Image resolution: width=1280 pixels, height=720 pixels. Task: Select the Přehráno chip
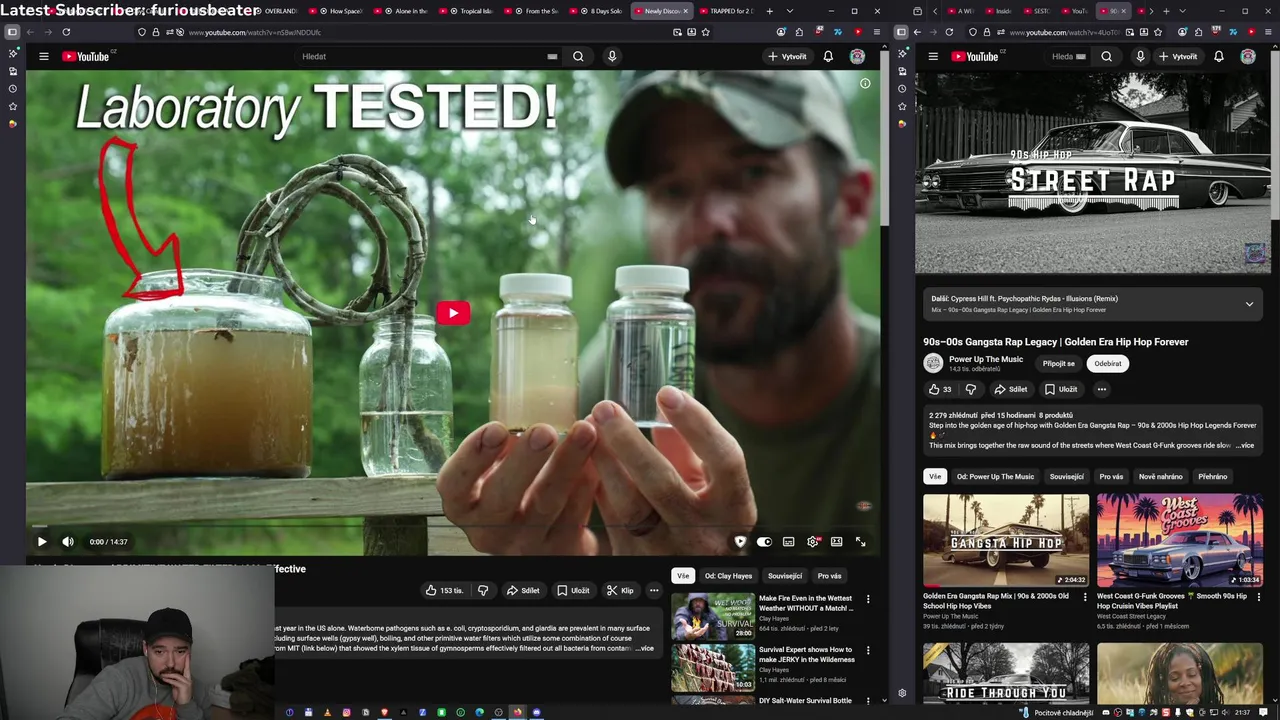[1212, 477]
